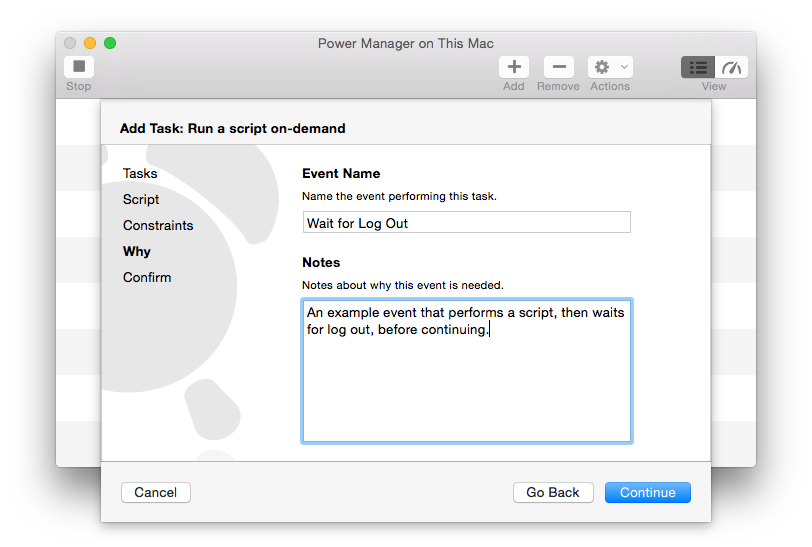Click the Event Name text field
Viewport: 812px width, 547px height.
[x=466, y=223]
